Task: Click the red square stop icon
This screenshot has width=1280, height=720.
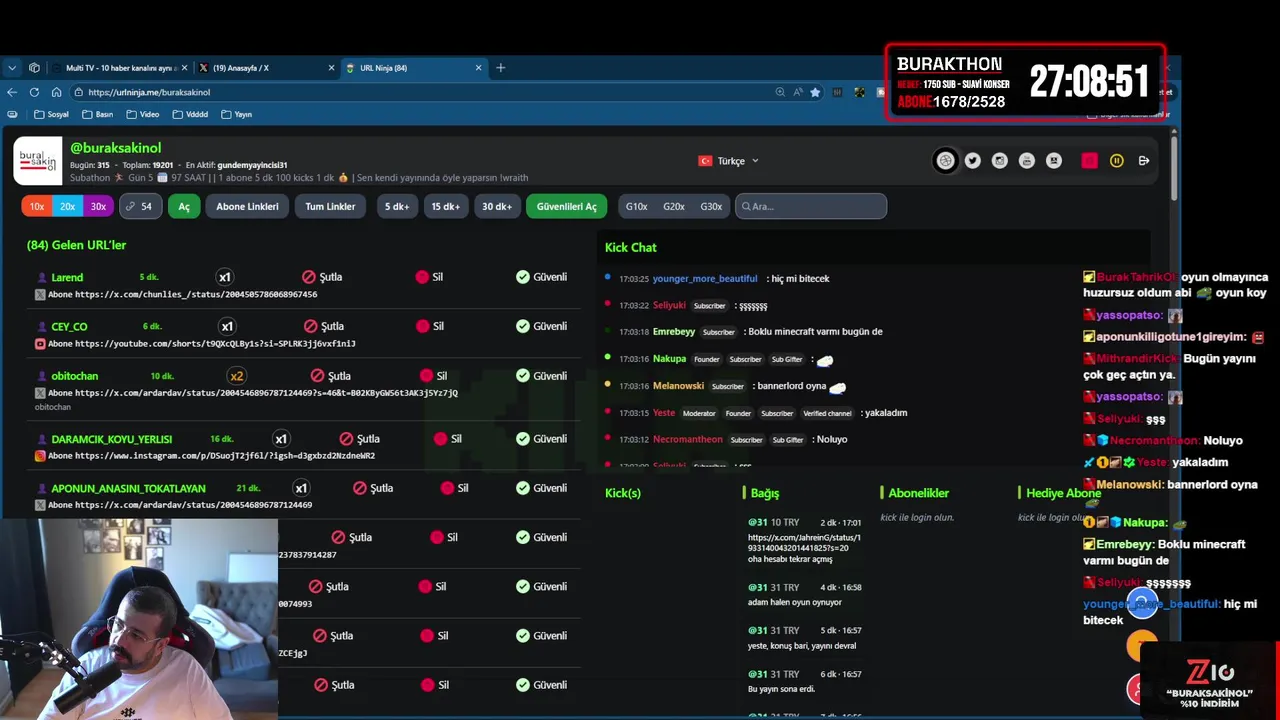Action: pos(1089,160)
